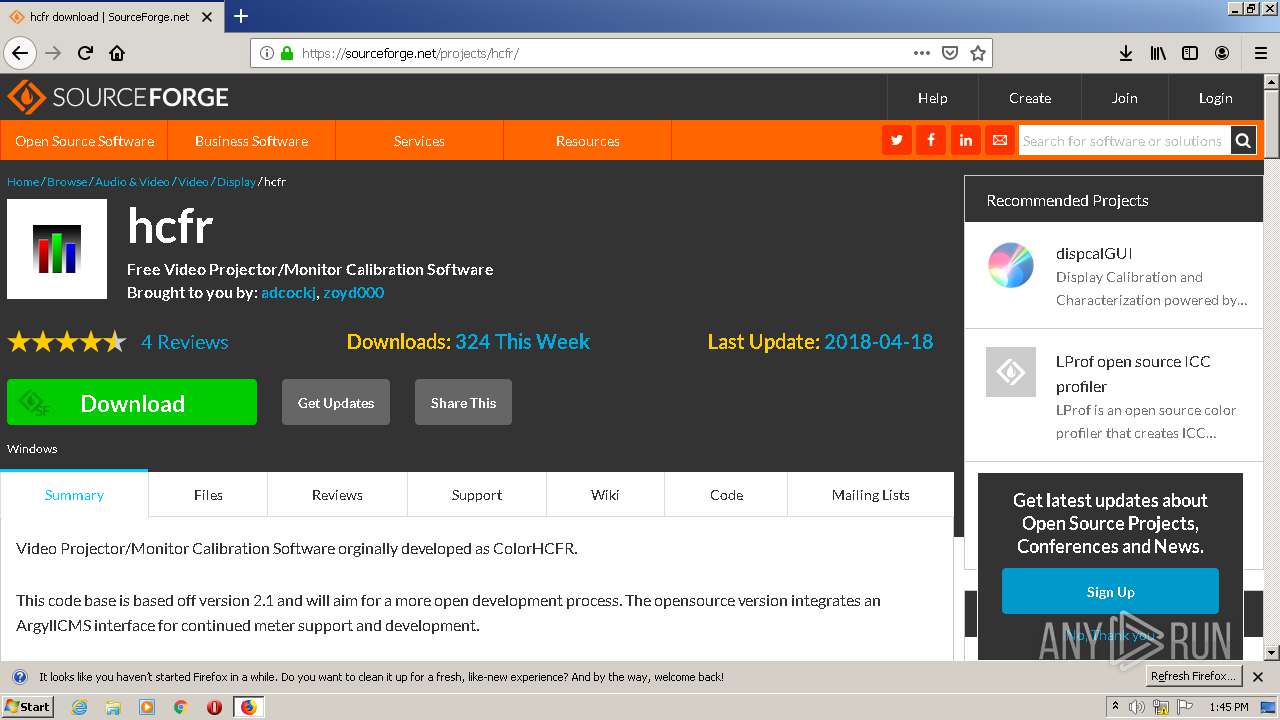Image resolution: width=1280 pixels, height=720 pixels.
Task: Close the hcfr download browser tab
Action: click(206, 16)
